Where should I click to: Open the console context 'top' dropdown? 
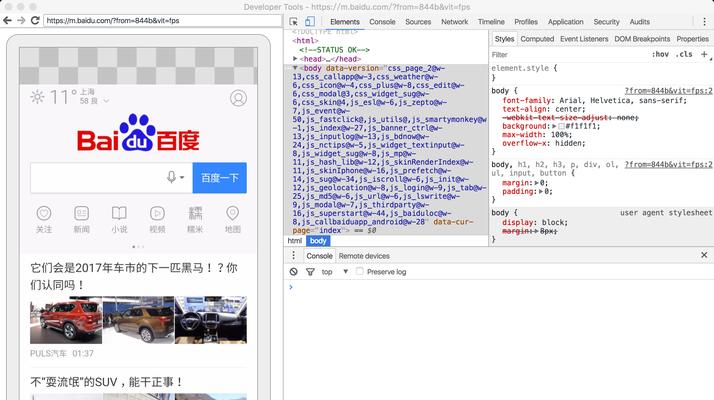tap(335, 272)
